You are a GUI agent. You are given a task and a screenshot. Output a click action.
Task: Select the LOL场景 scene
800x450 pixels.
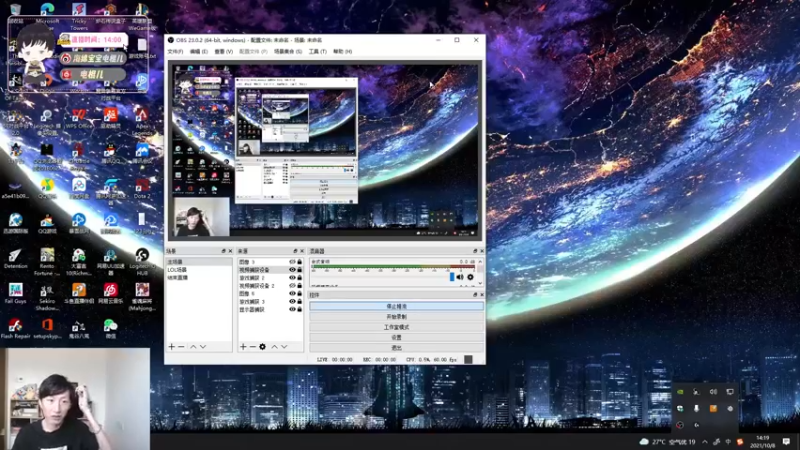pos(199,269)
